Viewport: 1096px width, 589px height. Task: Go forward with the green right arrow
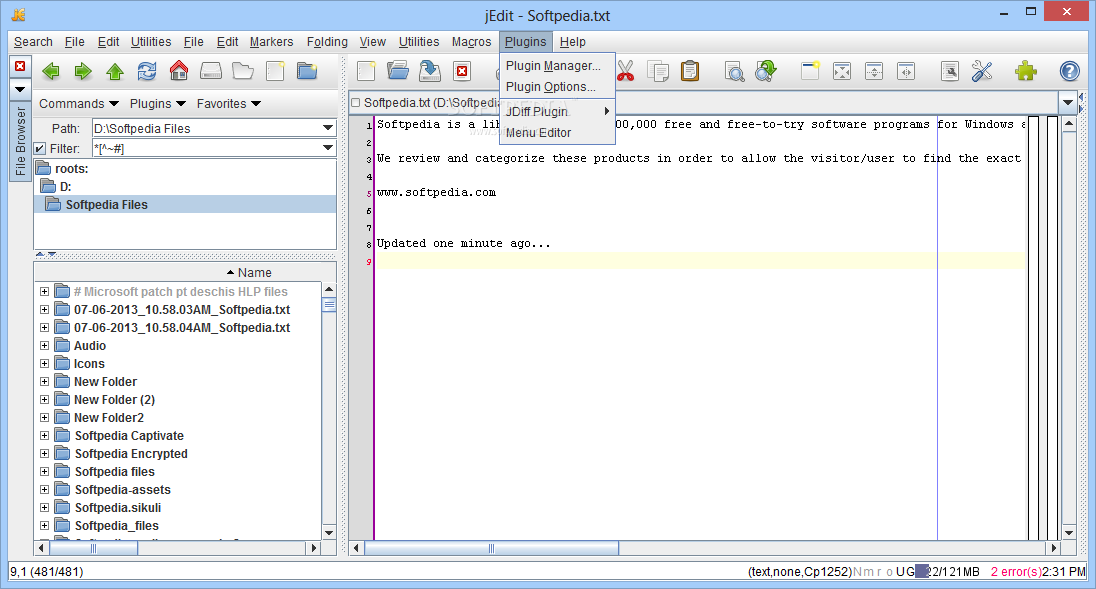(83, 71)
